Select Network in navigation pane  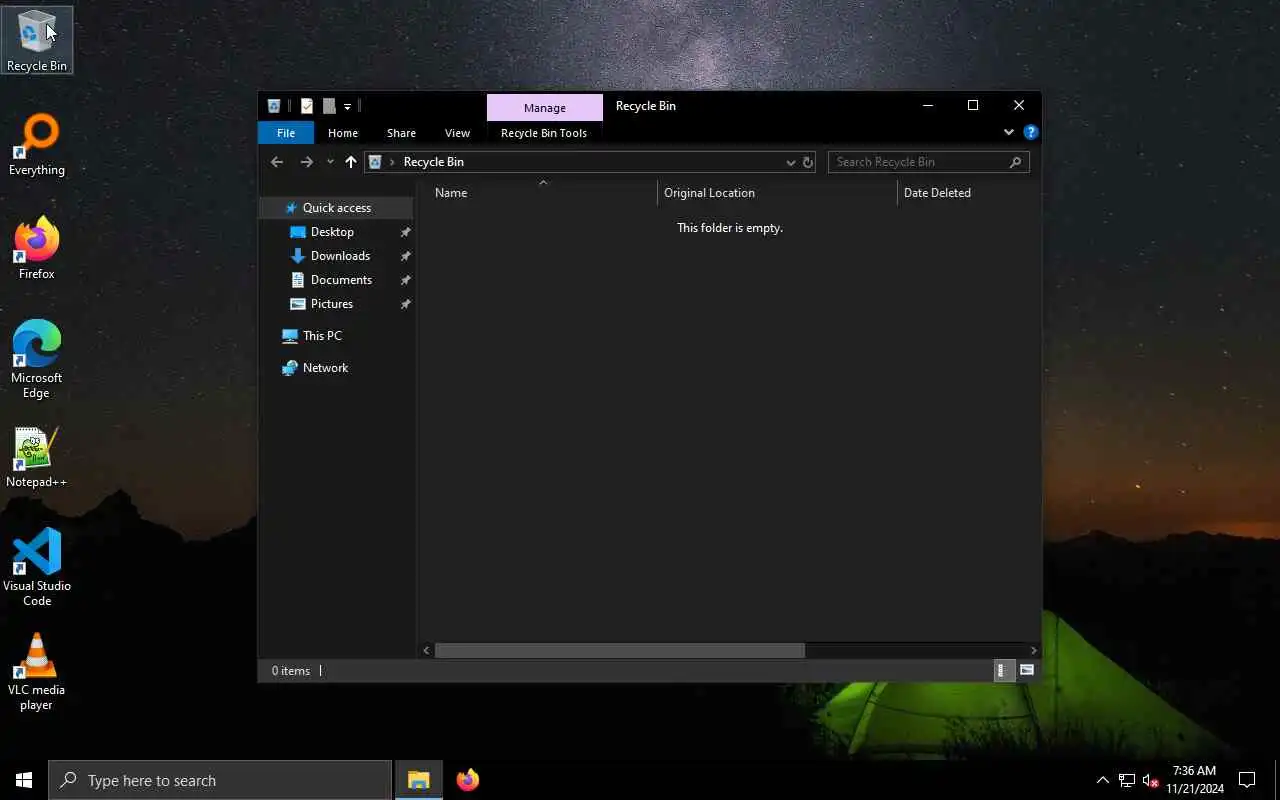[x=325, y=368]
